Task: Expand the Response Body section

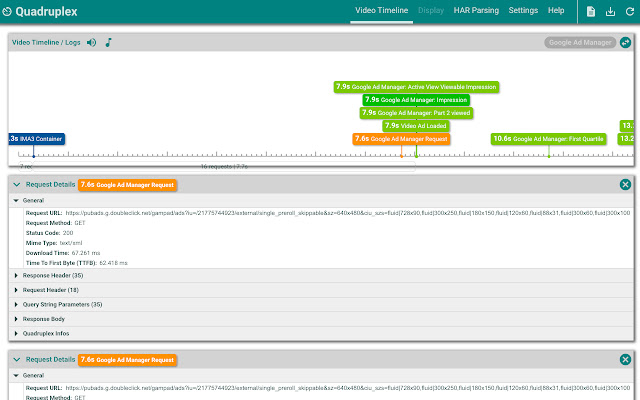Action: point(321,319)
